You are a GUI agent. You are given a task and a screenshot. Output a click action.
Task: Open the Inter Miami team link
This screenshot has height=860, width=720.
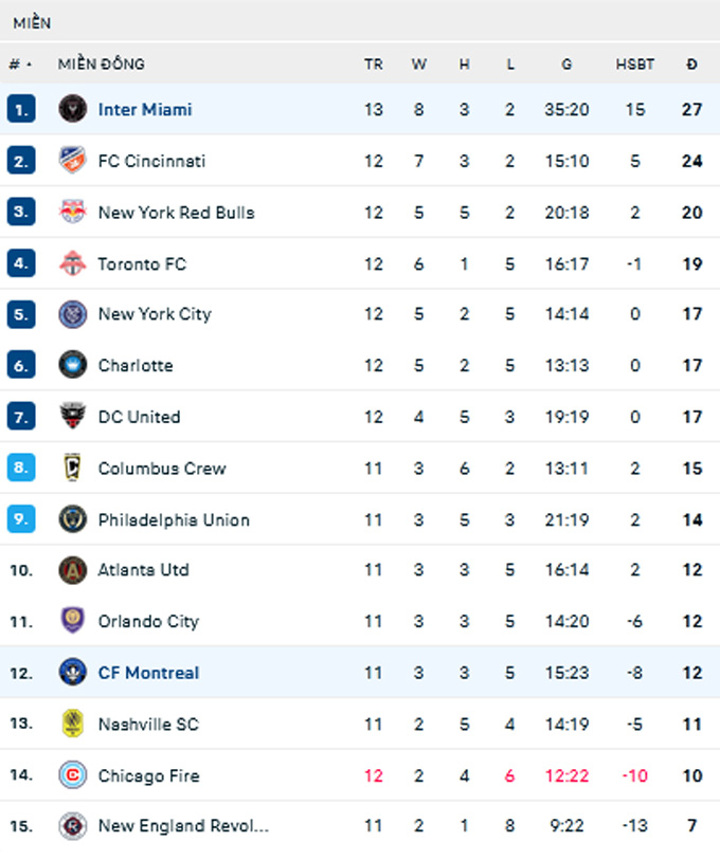click(145, 109)
